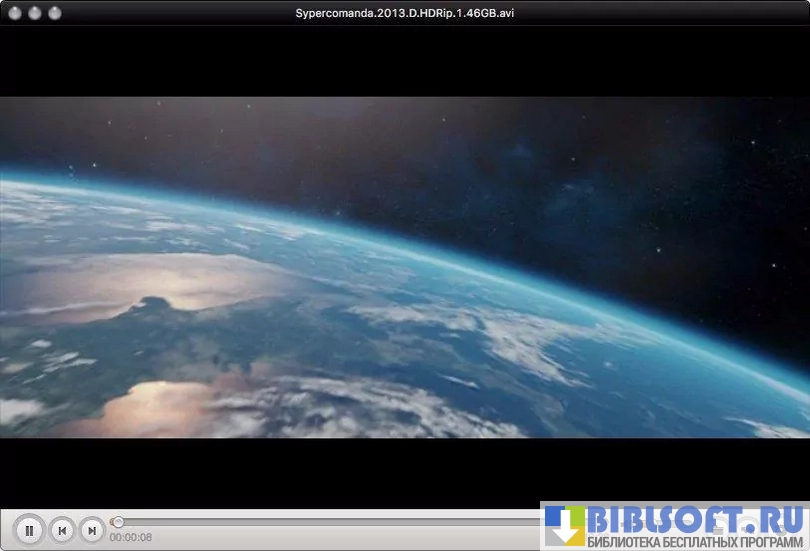Close the player window
Viewport: 810px width, 551px height.
point(14,13)
